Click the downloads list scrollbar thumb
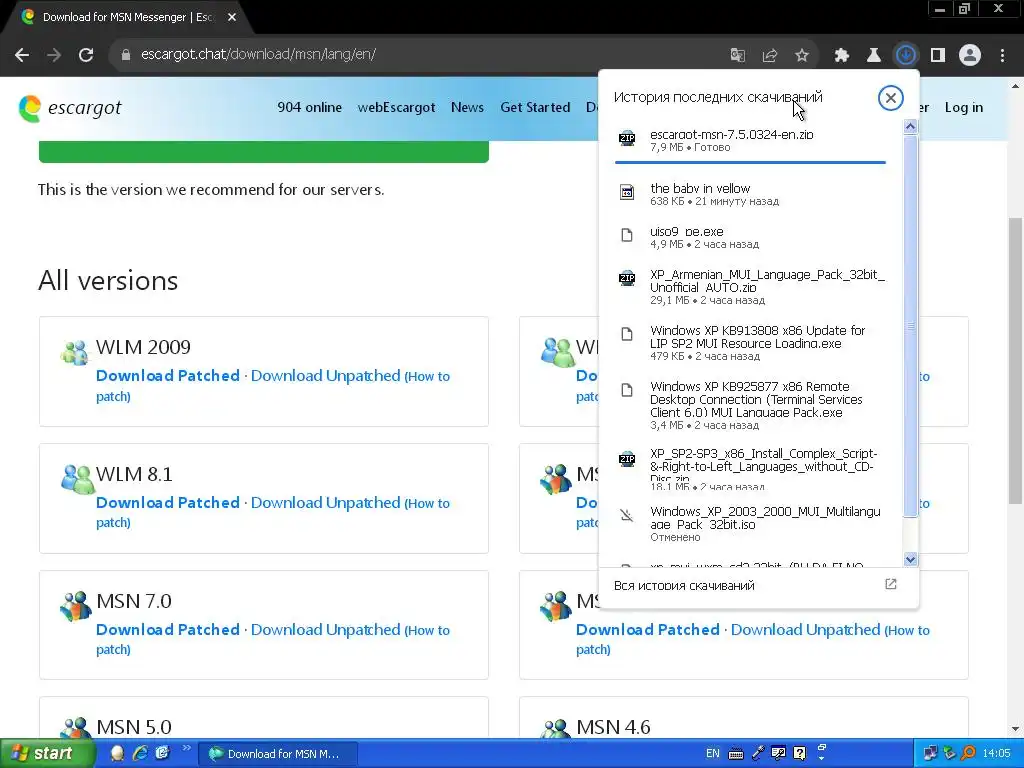1024x768 pixels. click(x=910, y=325)
